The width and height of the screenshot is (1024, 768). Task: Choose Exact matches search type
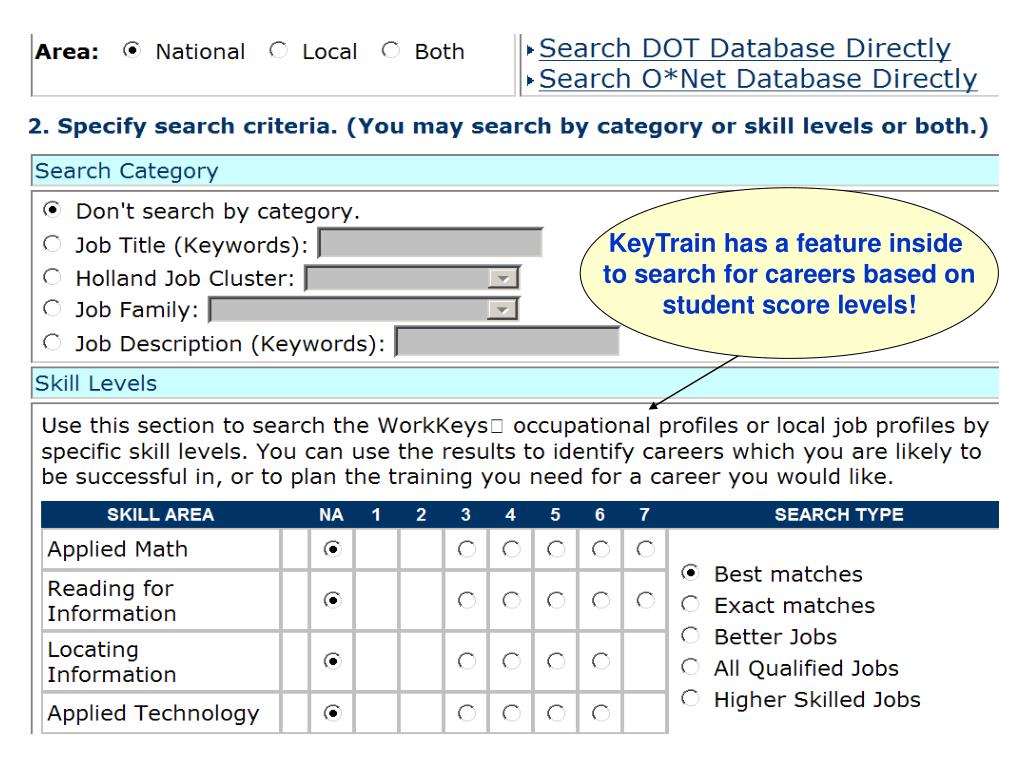[690, 604]
